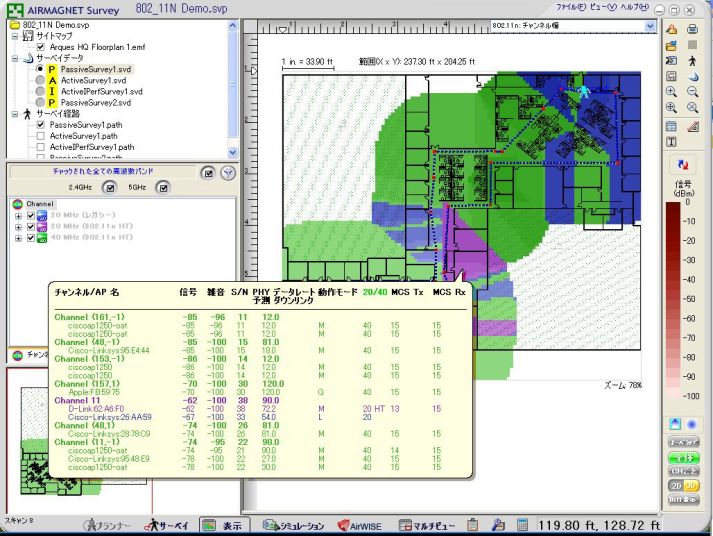The width and height of the screenshot is (713, 536).
Task: Open the ファイル(F) menu
Action: 571,7
